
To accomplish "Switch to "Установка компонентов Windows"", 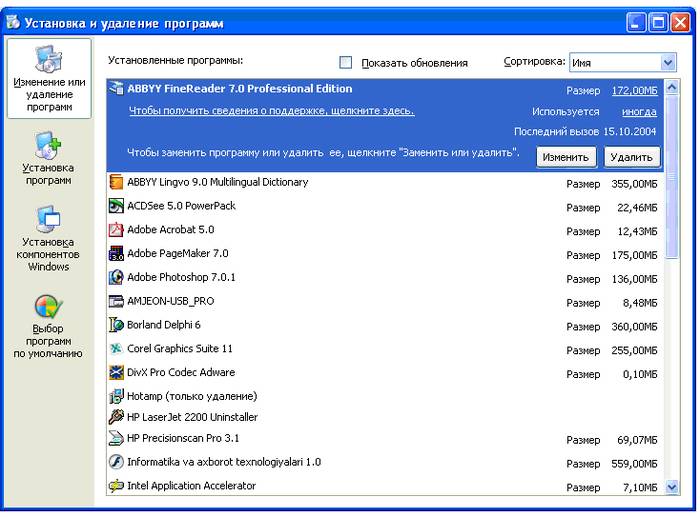I will (x=48, y=238).
